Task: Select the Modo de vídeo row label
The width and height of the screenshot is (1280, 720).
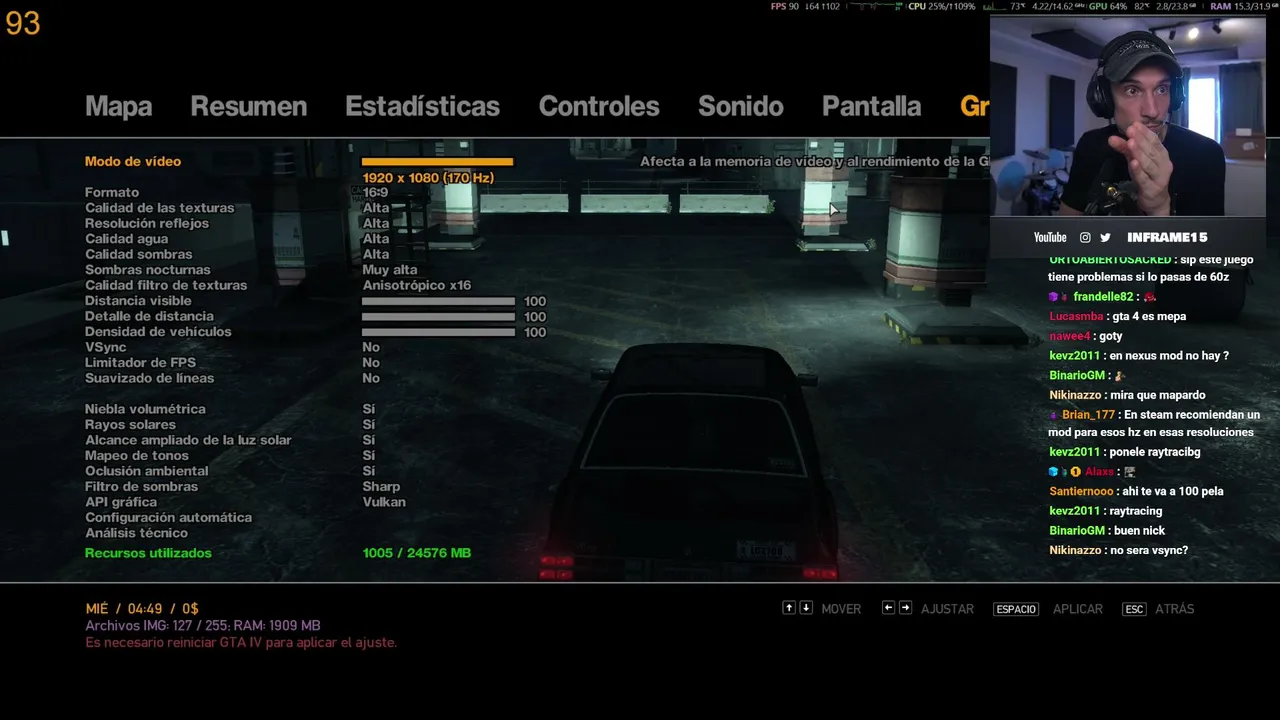Action: coord(133,161)
